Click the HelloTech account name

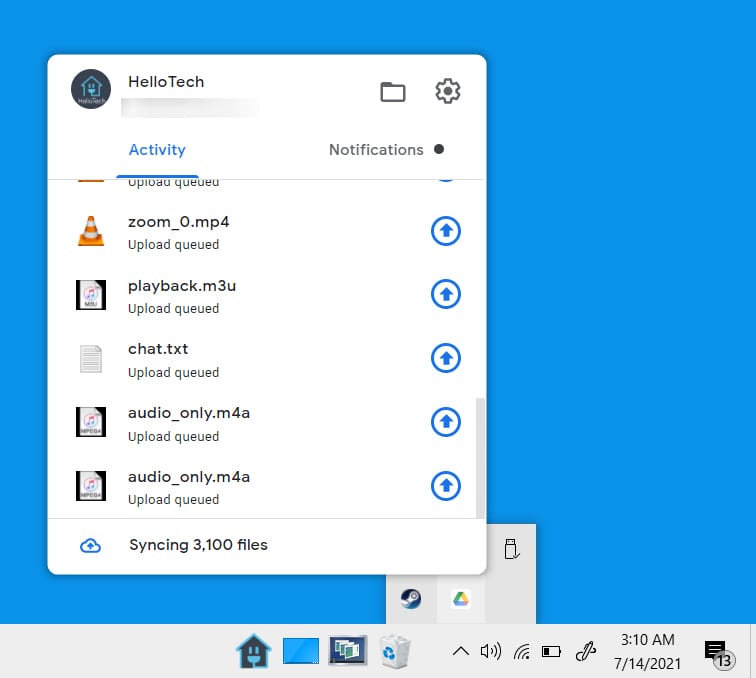(166, 82)
